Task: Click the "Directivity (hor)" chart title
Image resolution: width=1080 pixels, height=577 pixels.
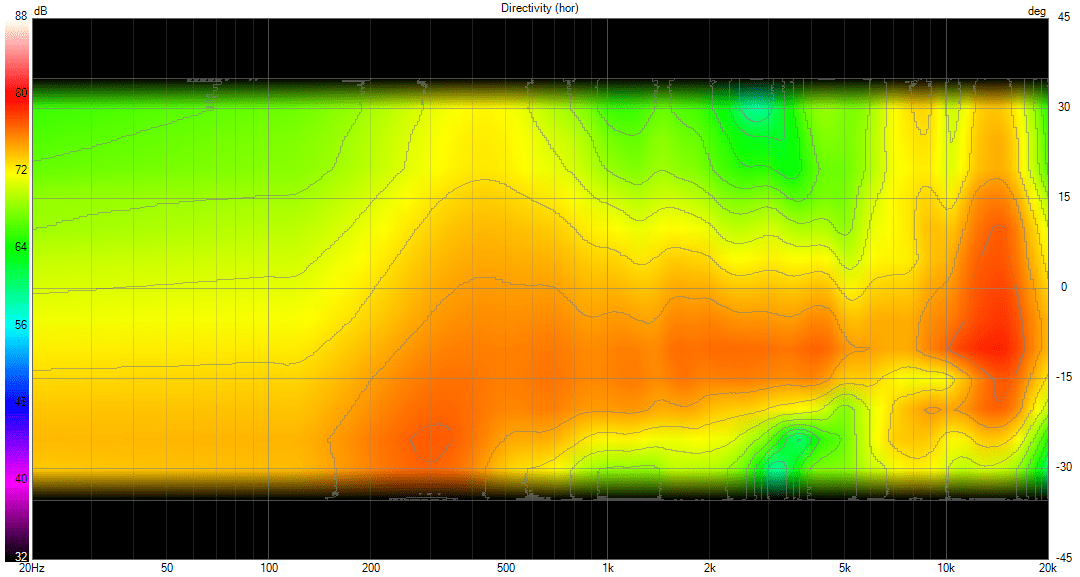Action: [x=539, y=8]
